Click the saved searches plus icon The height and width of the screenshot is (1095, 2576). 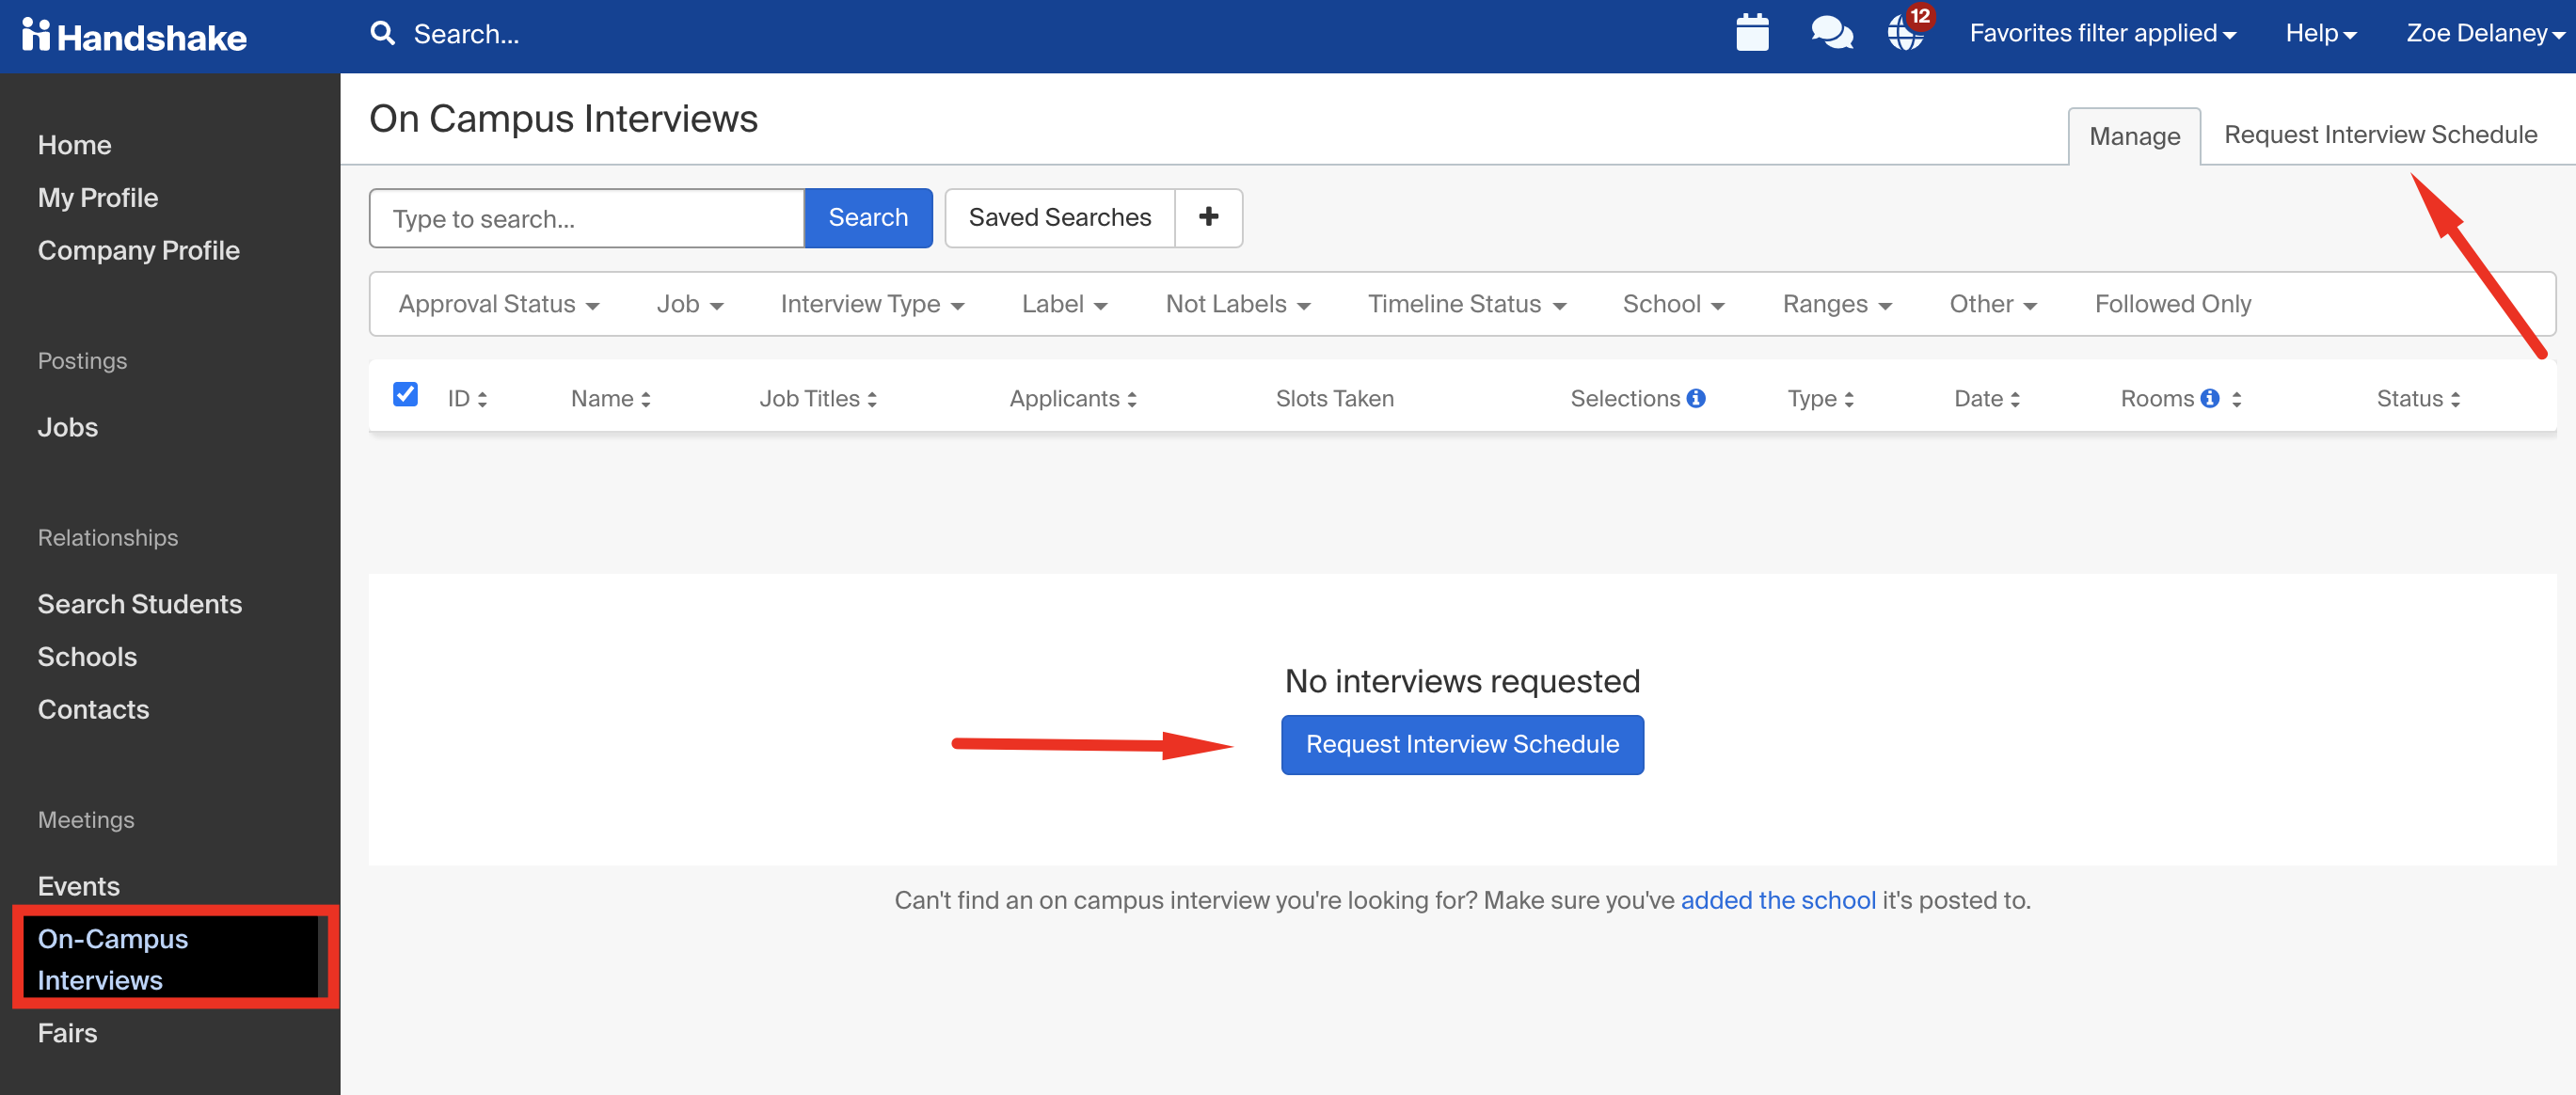1209,216
